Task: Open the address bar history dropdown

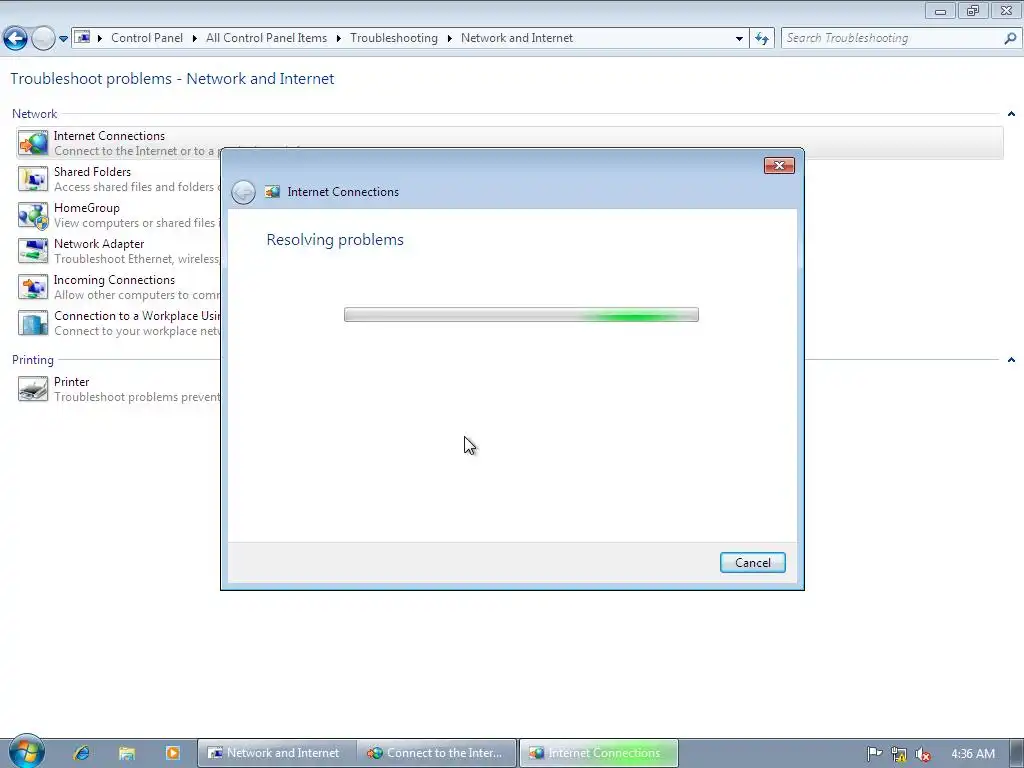Action: (x=739, y=38)
